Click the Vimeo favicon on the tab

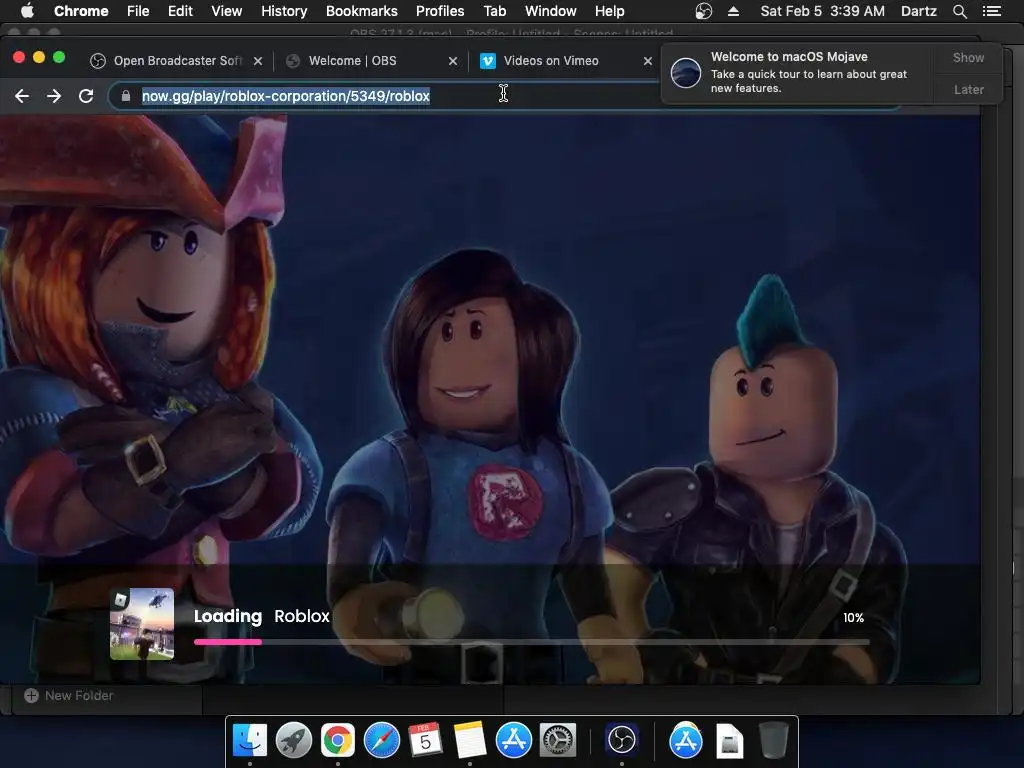pos(487,61)
